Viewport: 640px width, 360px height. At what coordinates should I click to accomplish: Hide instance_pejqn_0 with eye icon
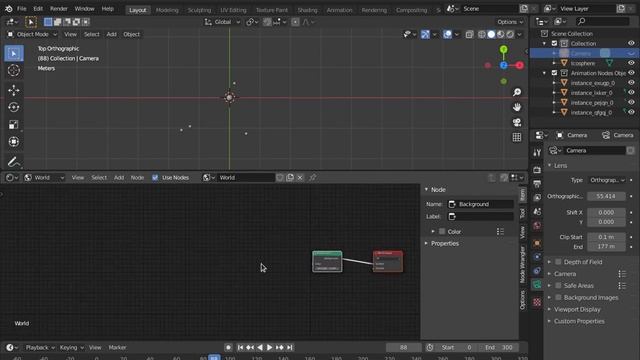tap(631, 102)
